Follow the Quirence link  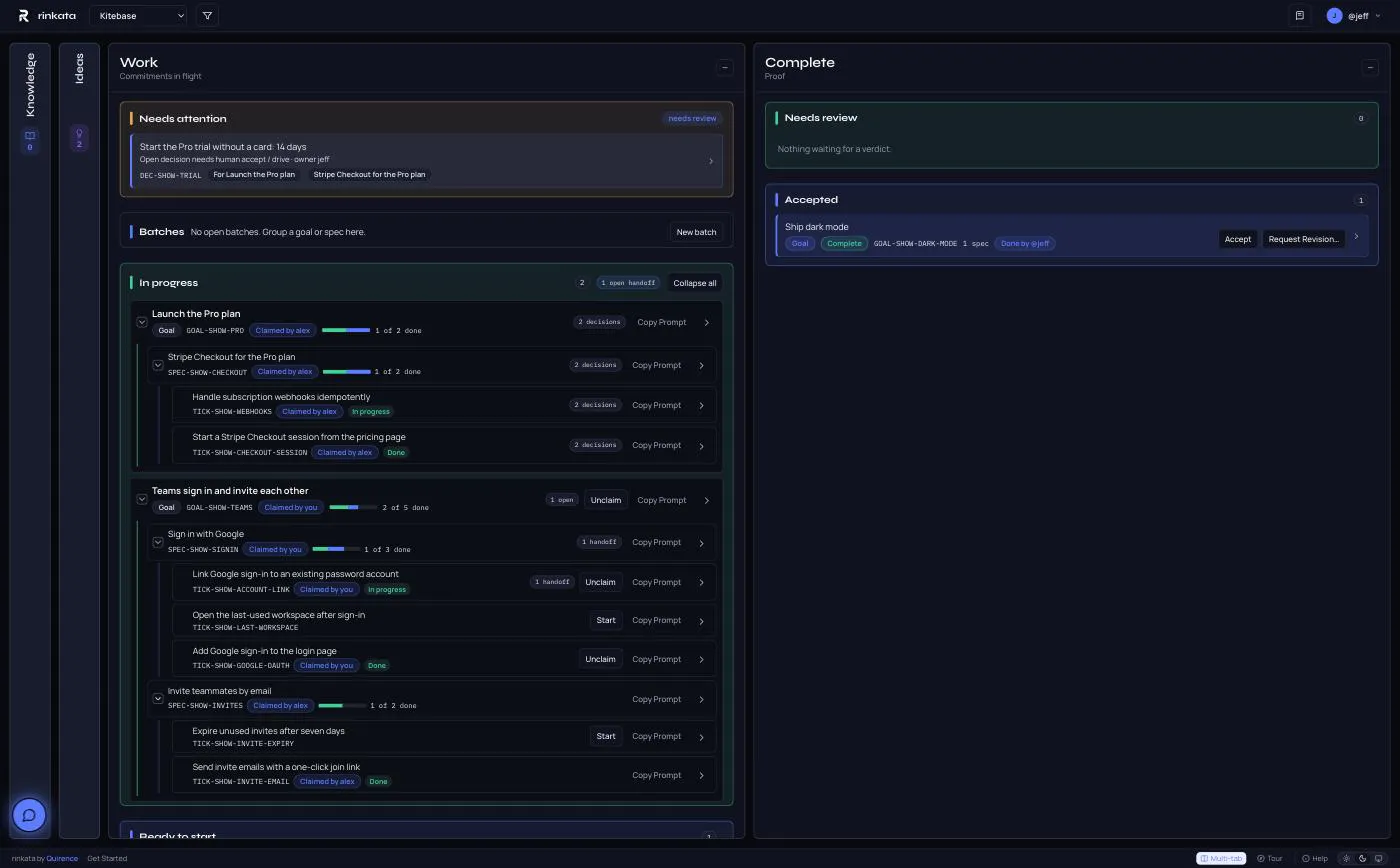point(62,859)
